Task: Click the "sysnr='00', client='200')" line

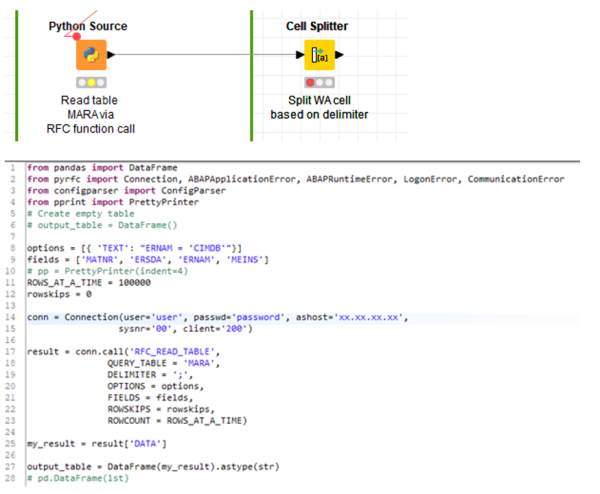Action: pos(185,329)
